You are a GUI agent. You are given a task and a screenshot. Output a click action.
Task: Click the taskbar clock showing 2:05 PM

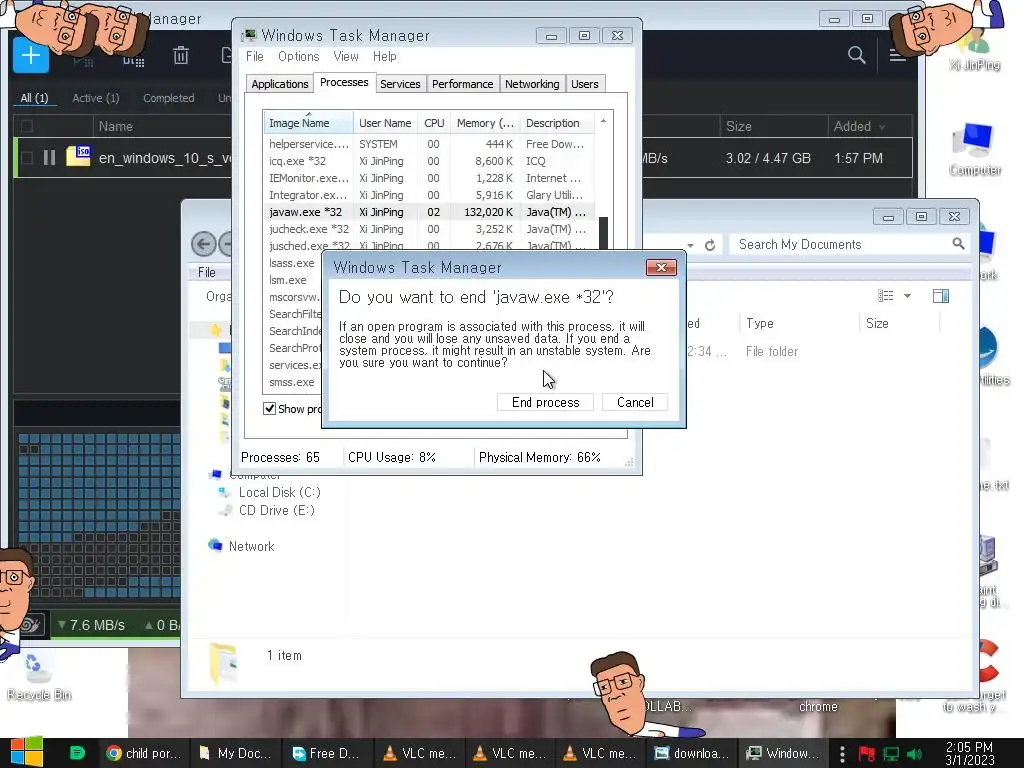point(970,753)
